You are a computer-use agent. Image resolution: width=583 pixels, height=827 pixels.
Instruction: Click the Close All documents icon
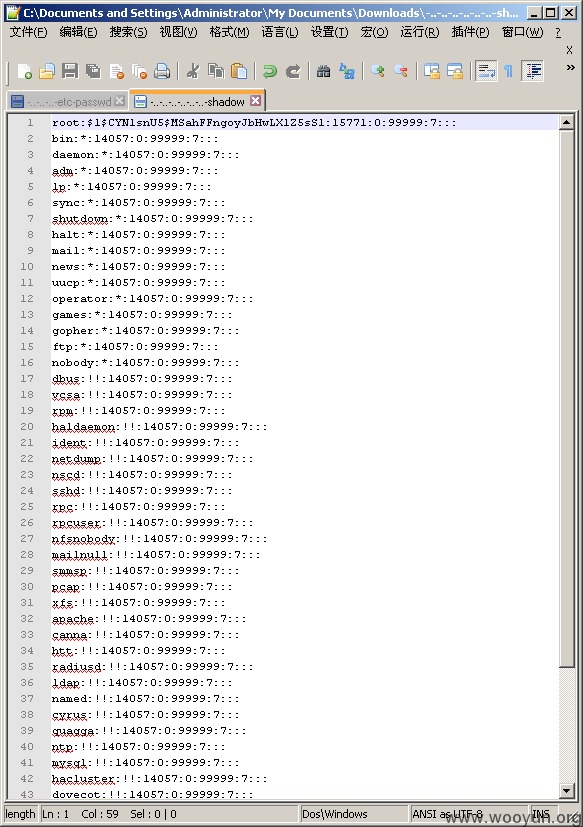pos(139,71)
